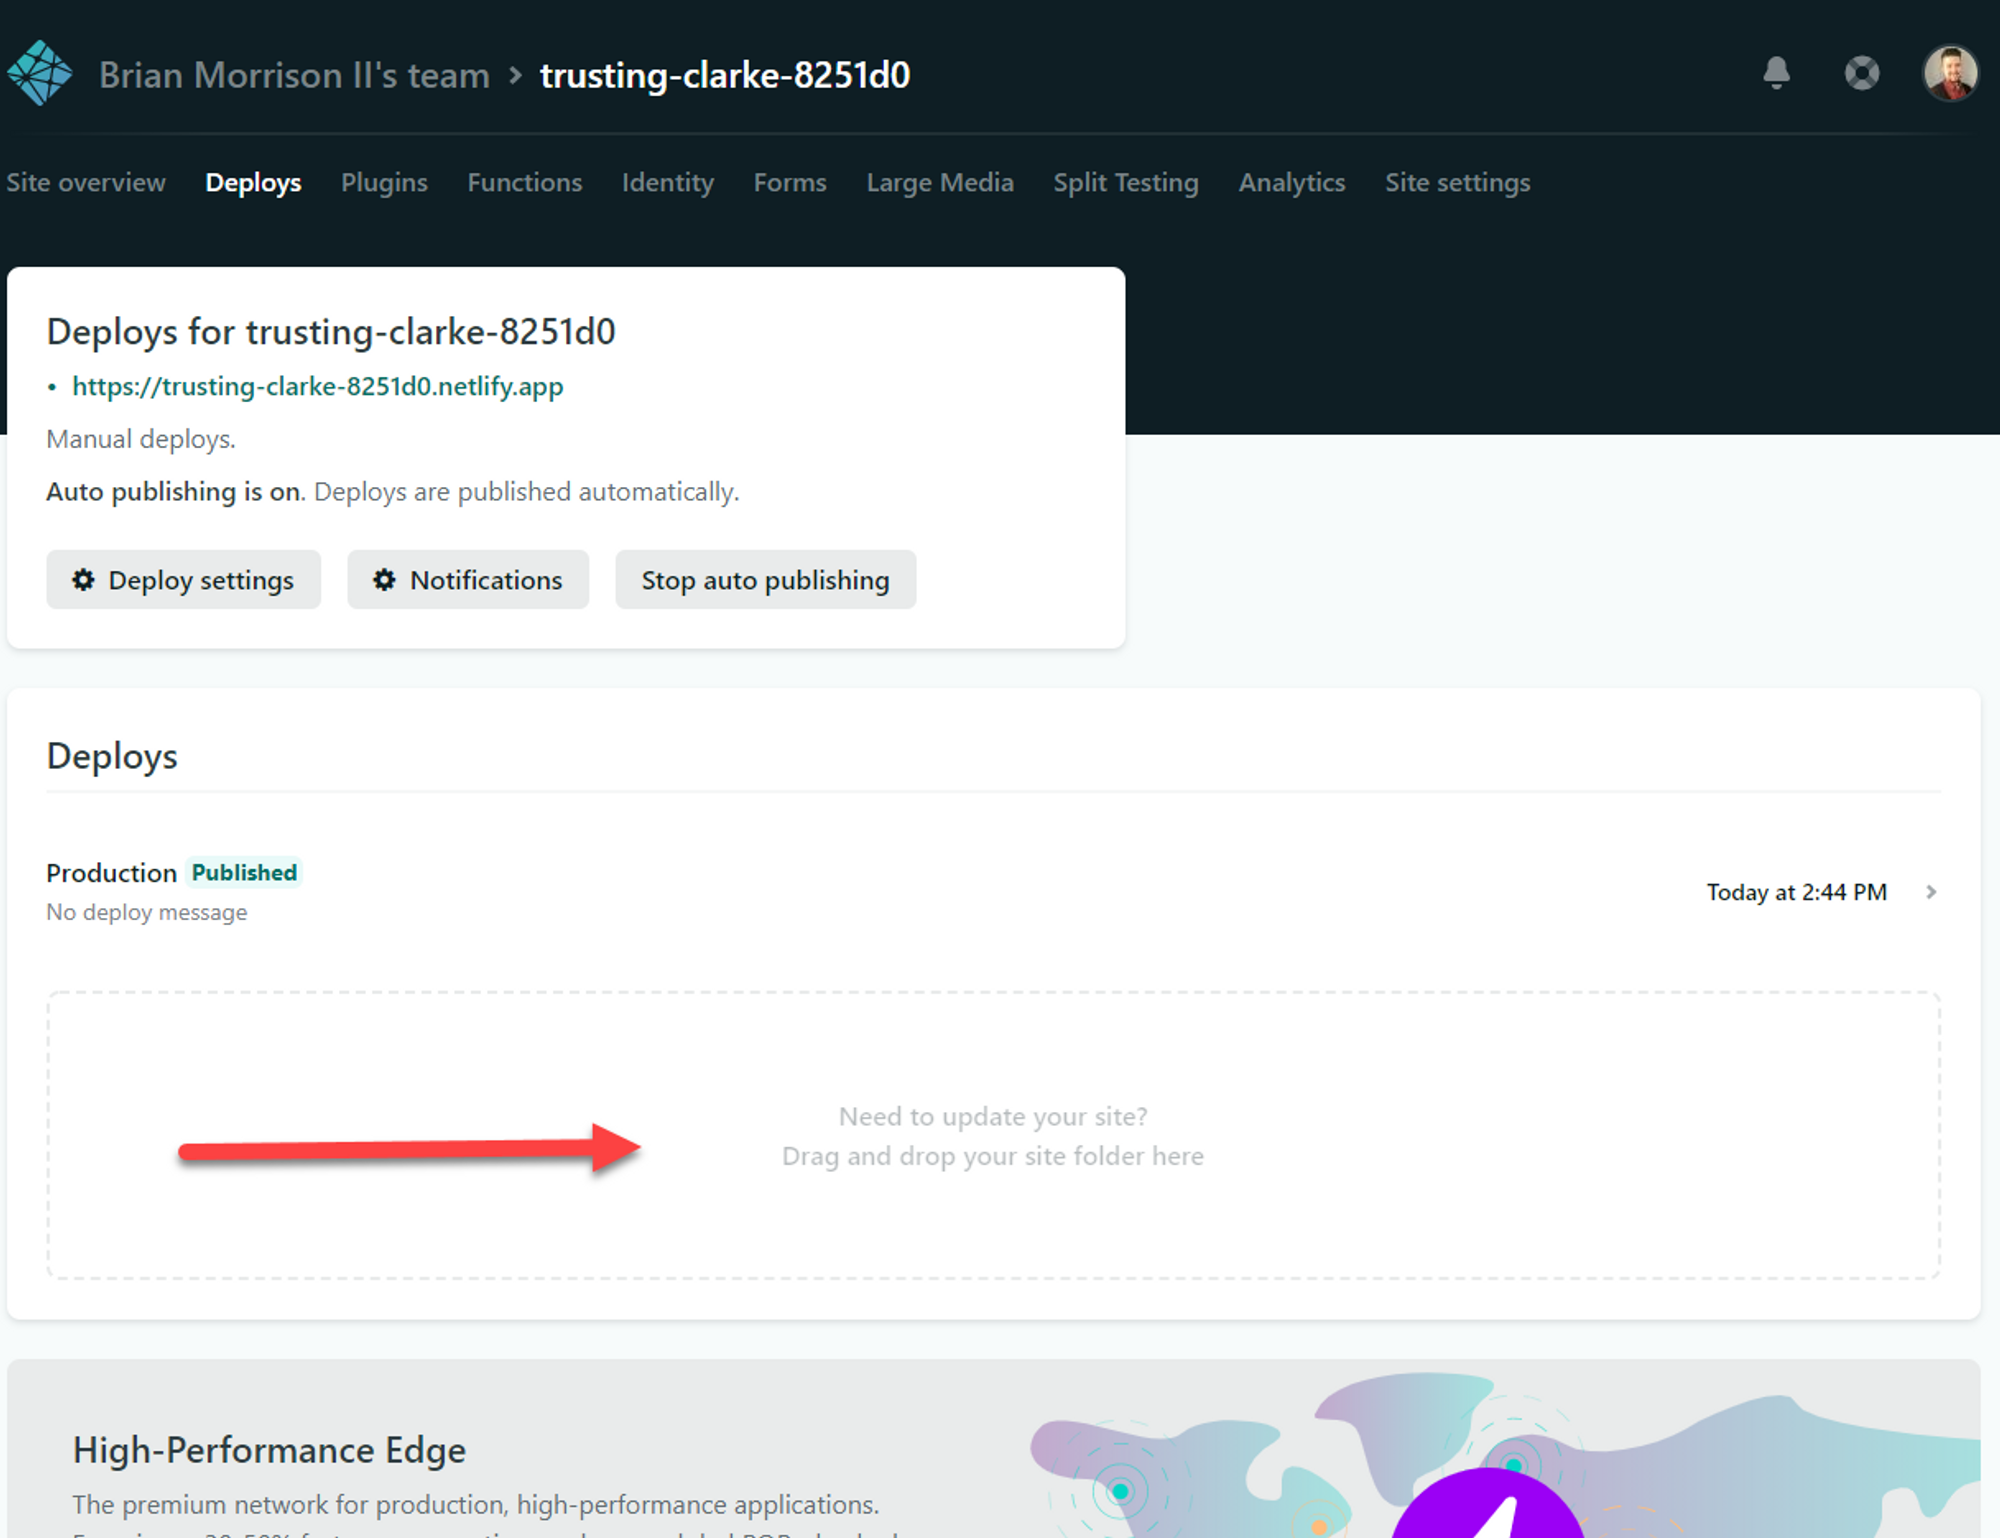Open the Production deploy entry
The image size is (2000, 1538).
993,892
